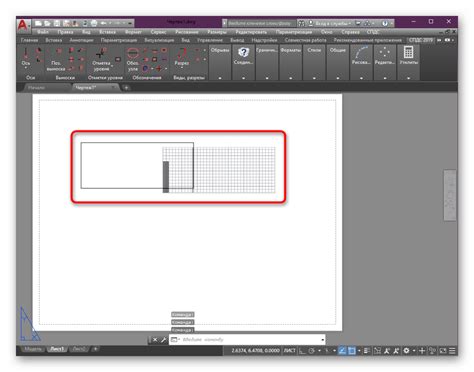The width and height of the screenshot is (474, 372).
Task: Switch to the Вывод ribbon tab
Action: pos(237,40)
